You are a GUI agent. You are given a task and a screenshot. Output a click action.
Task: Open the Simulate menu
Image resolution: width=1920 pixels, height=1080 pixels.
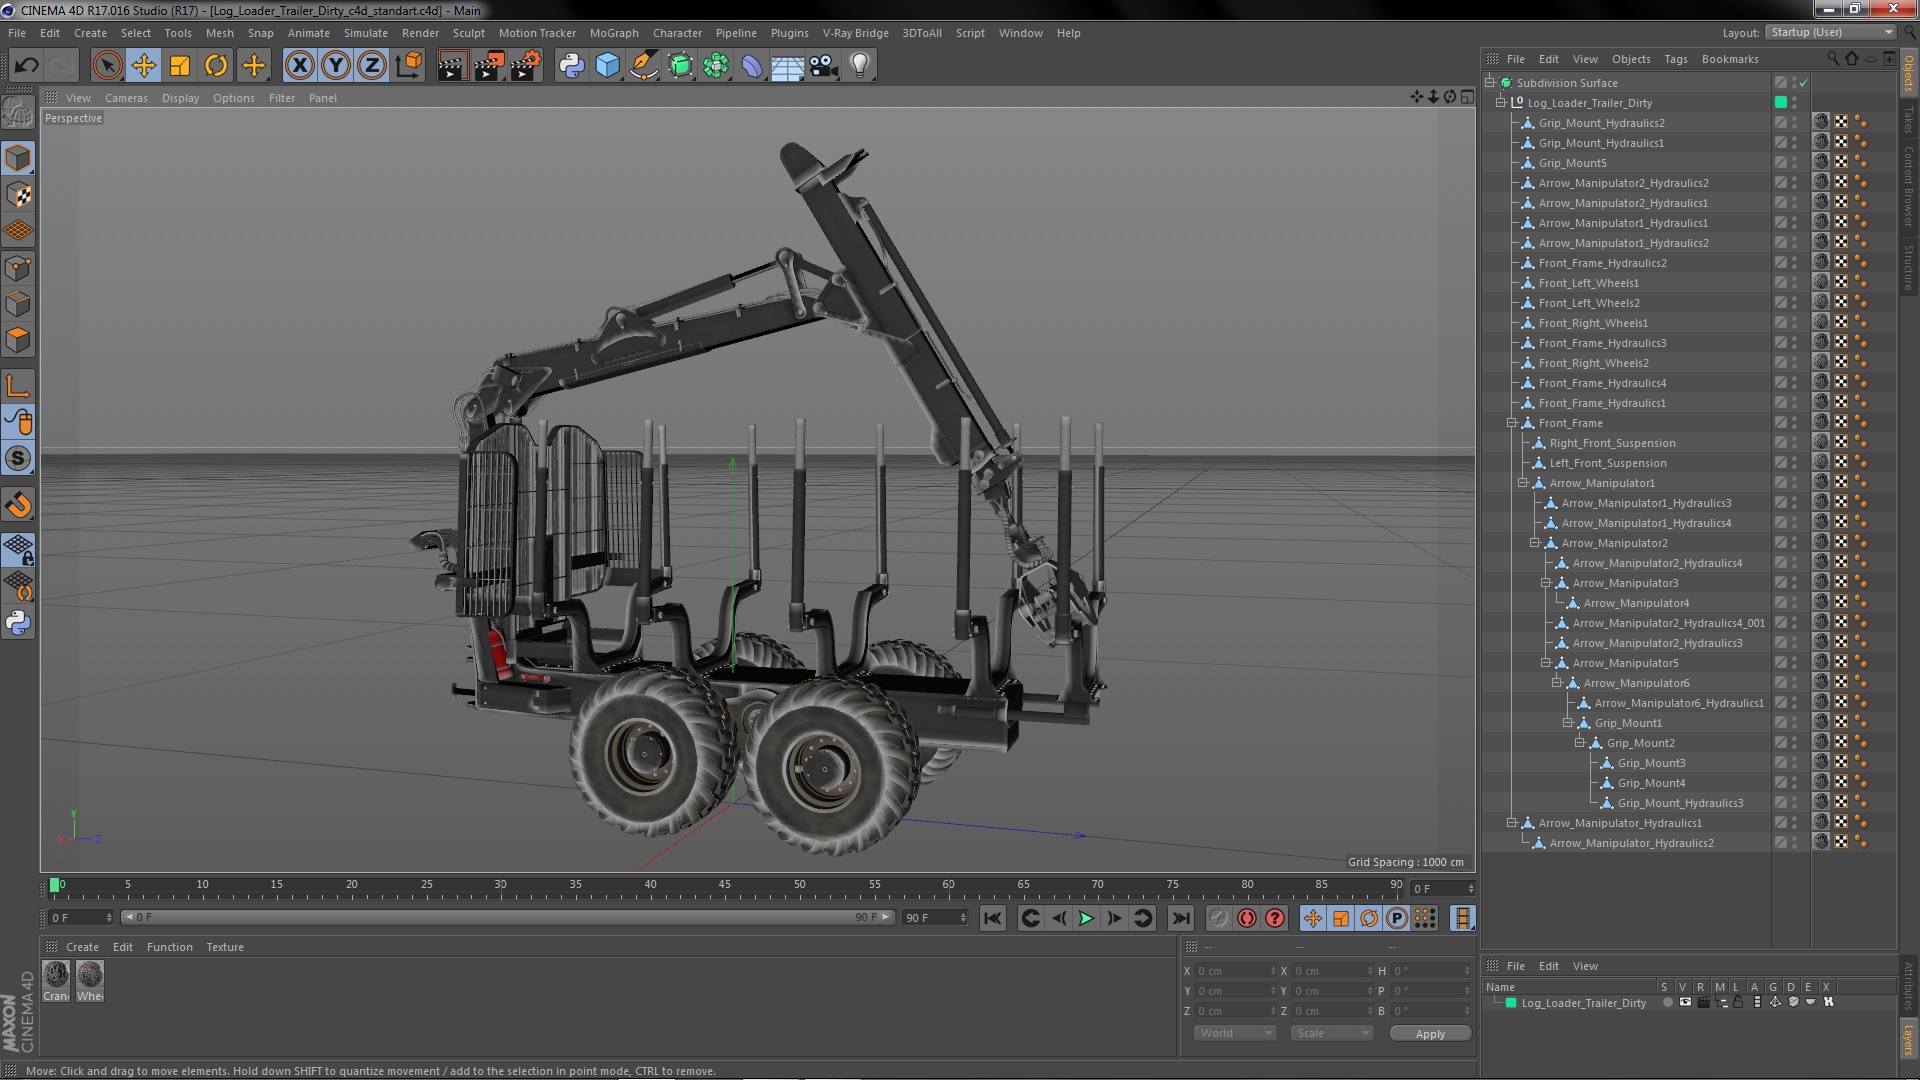[366, 33]
